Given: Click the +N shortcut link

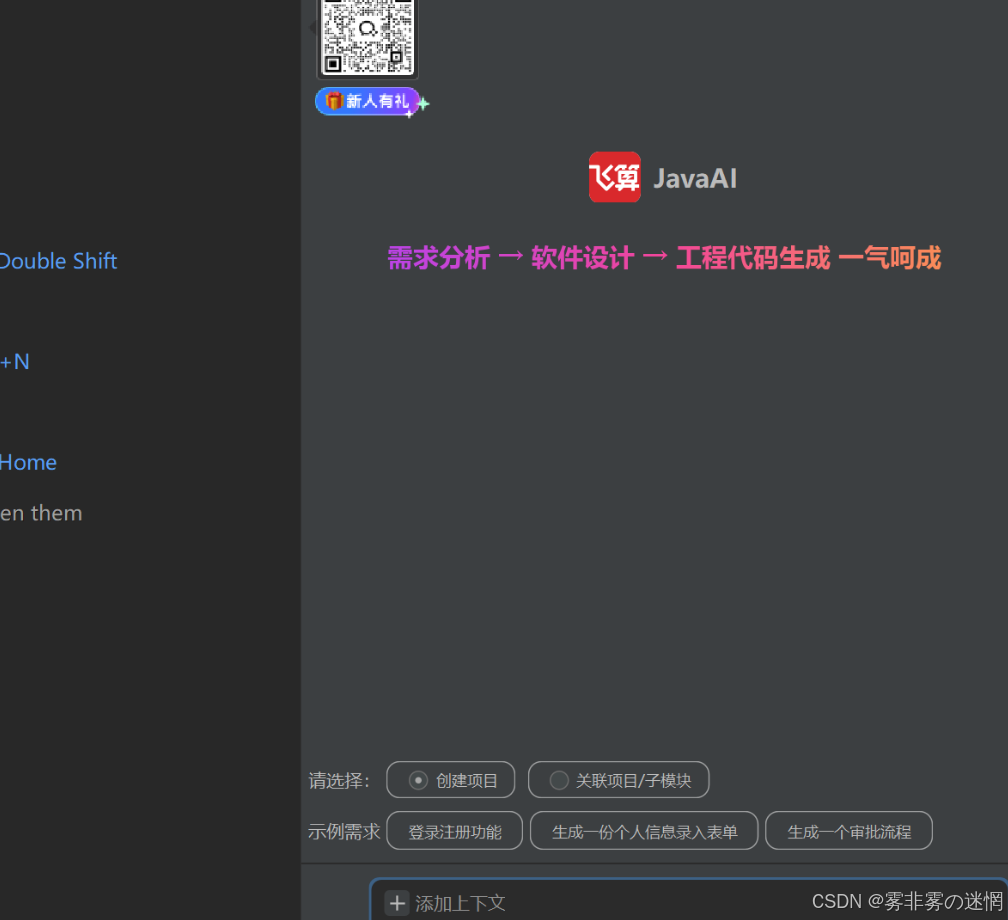Looking at the screenshot, I should [15, 362].
